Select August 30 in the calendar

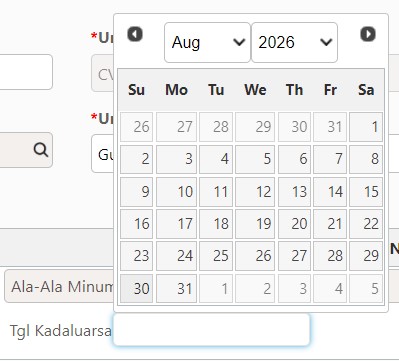click(x=136, y=288)
